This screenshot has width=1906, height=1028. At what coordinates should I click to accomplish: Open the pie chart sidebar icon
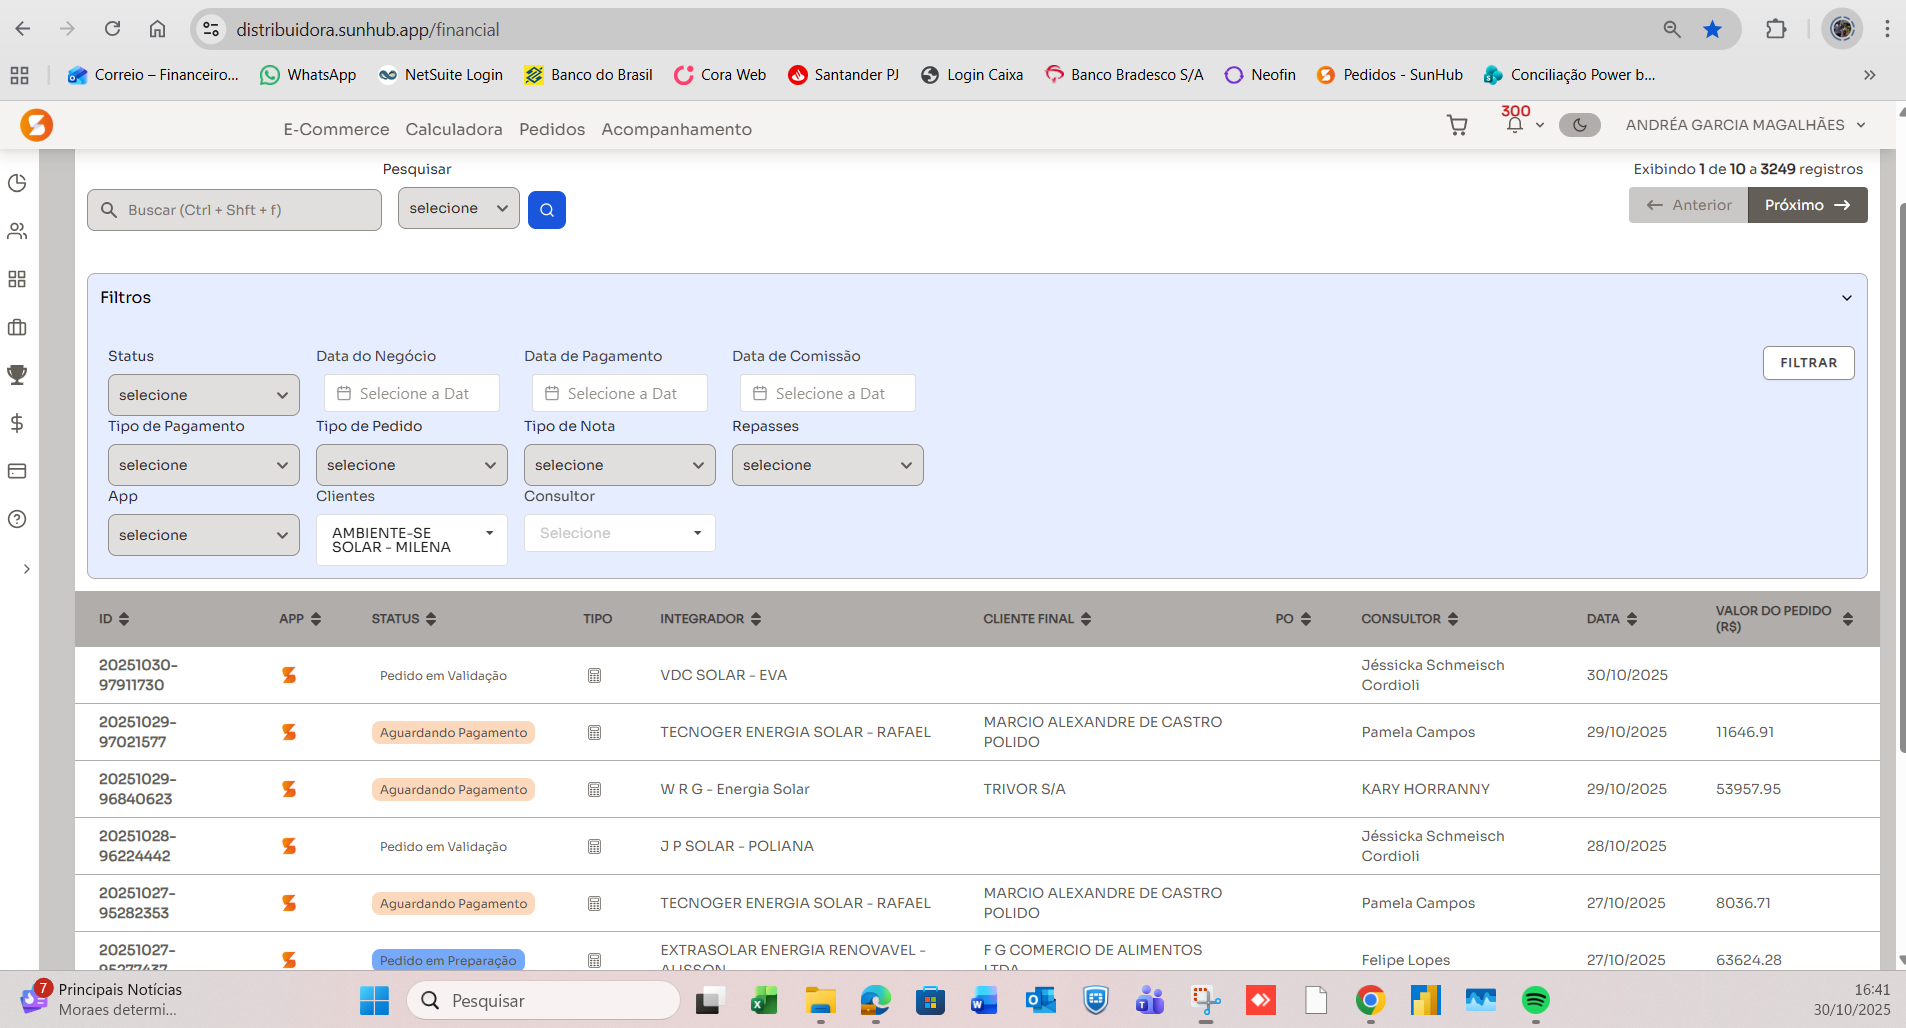[17, 183]
